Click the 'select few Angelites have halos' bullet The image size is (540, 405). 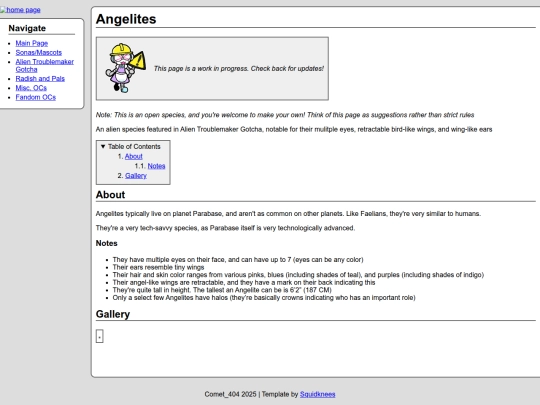click(264, 298)
